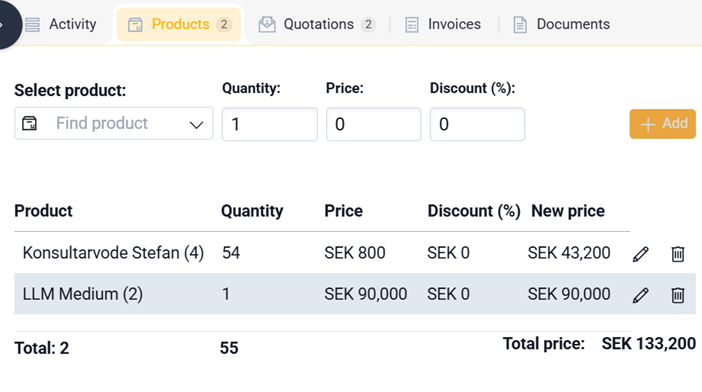Click the Product column header
The height and width of the screenshot is (392, 702).
[43, 211]
